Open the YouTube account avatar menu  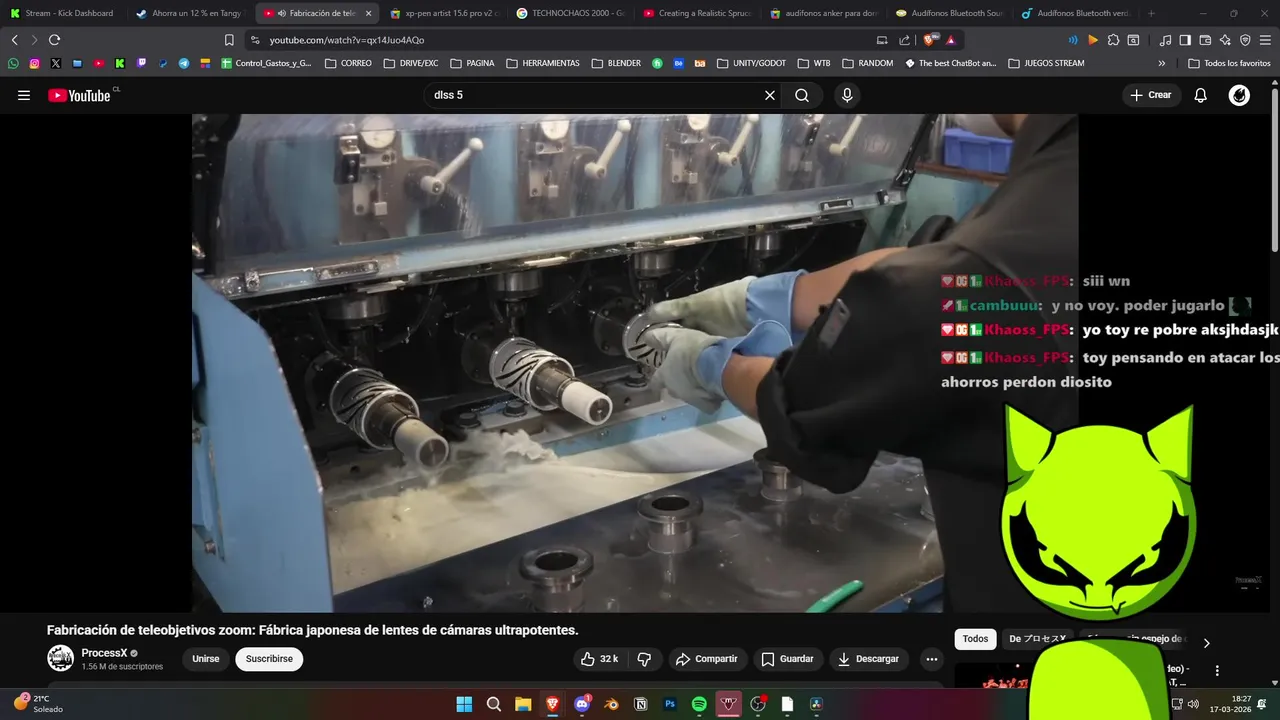tap(1239, 95)
